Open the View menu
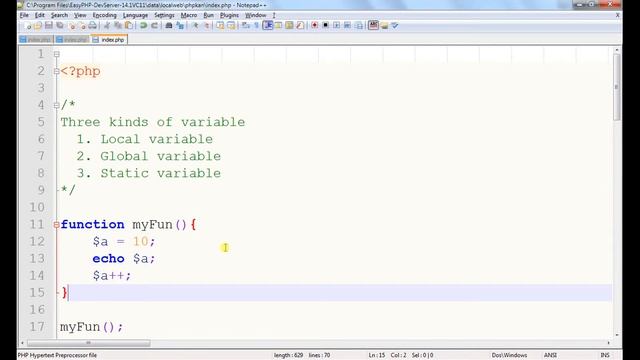This screenshot has width=640, height=360. click(80, 15)
